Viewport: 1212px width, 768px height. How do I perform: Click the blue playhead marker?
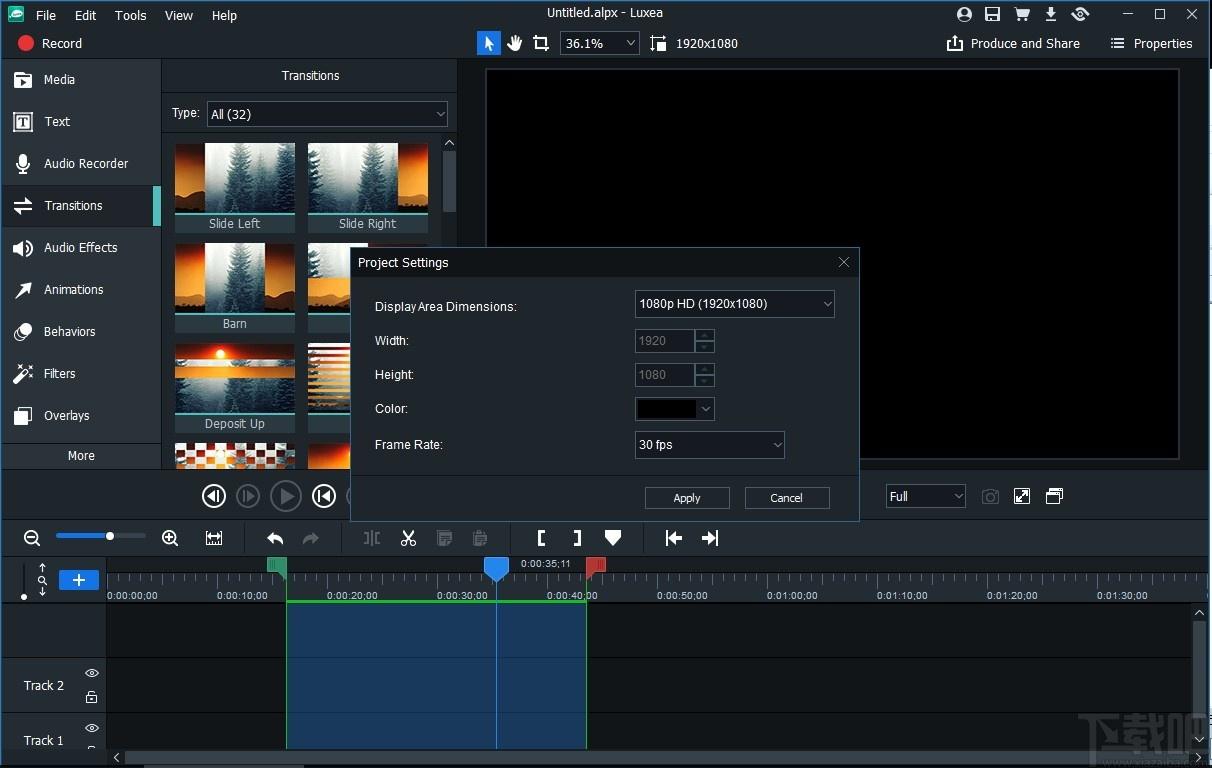click(x=496, y=569)
